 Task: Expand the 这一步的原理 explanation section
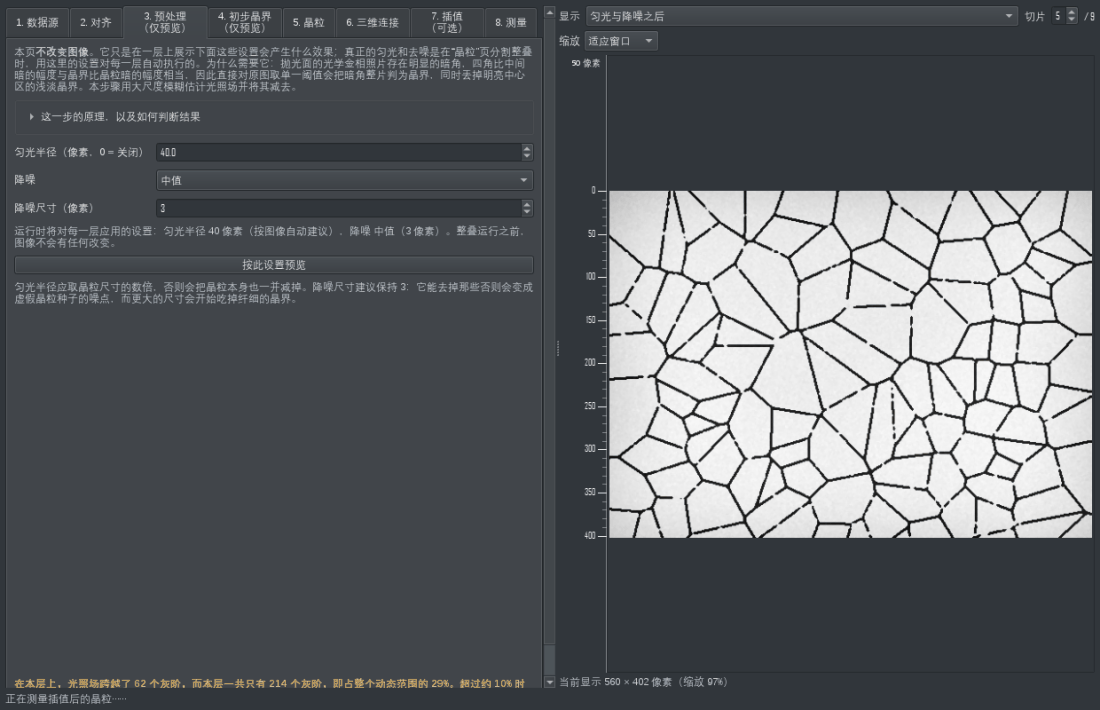coord(274,117)
